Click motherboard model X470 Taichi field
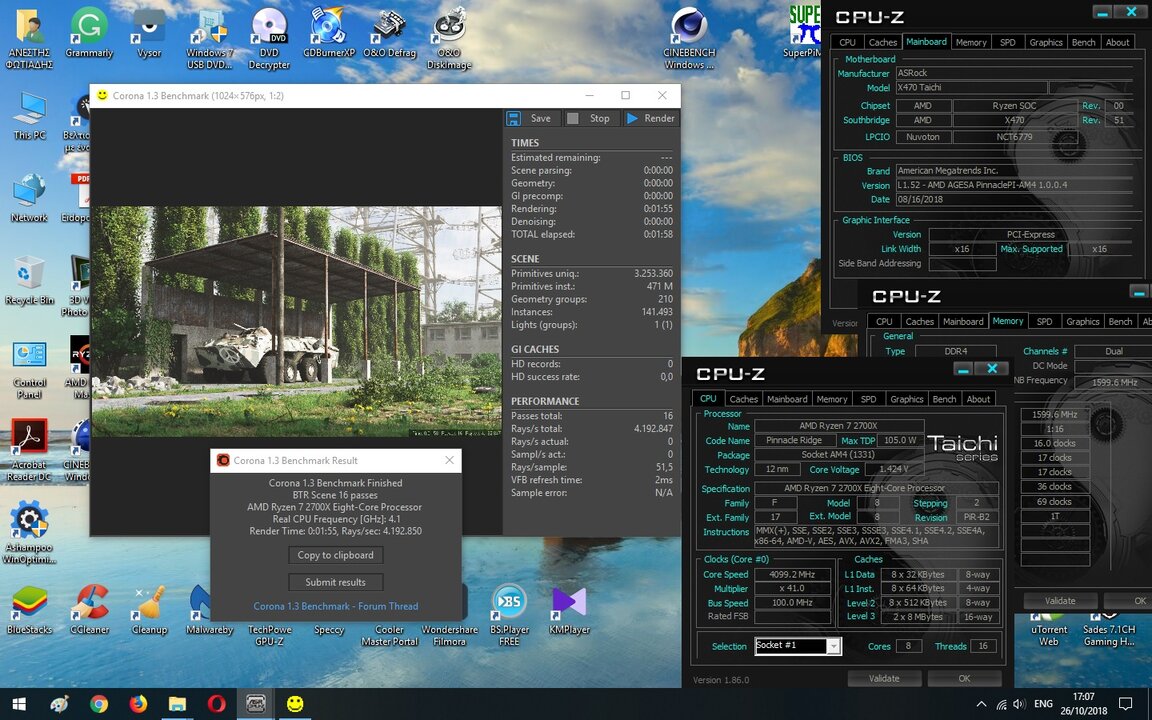 970,87
